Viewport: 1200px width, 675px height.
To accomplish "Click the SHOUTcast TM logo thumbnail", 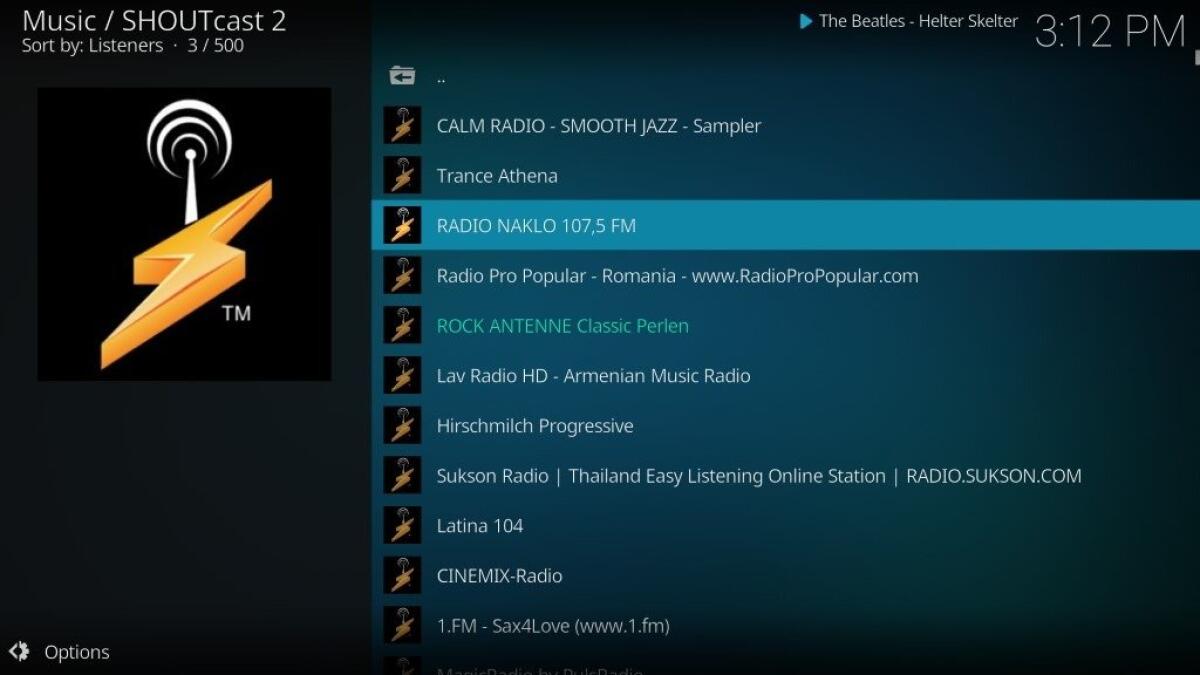I will [x=183, y=233].
